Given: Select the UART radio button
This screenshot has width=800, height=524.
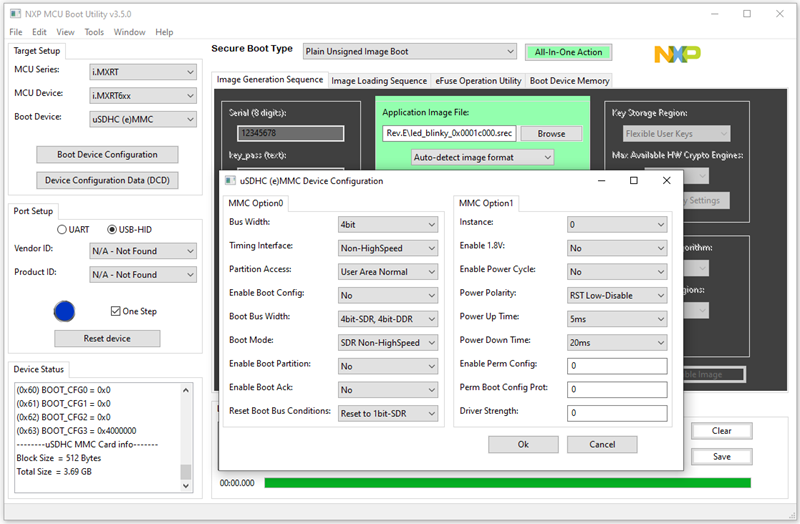Looking at the screenshot, I should pos(62,230).
